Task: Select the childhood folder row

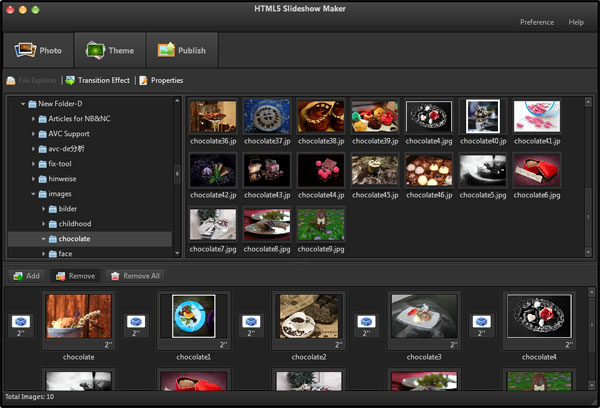Action: (90, 224)
